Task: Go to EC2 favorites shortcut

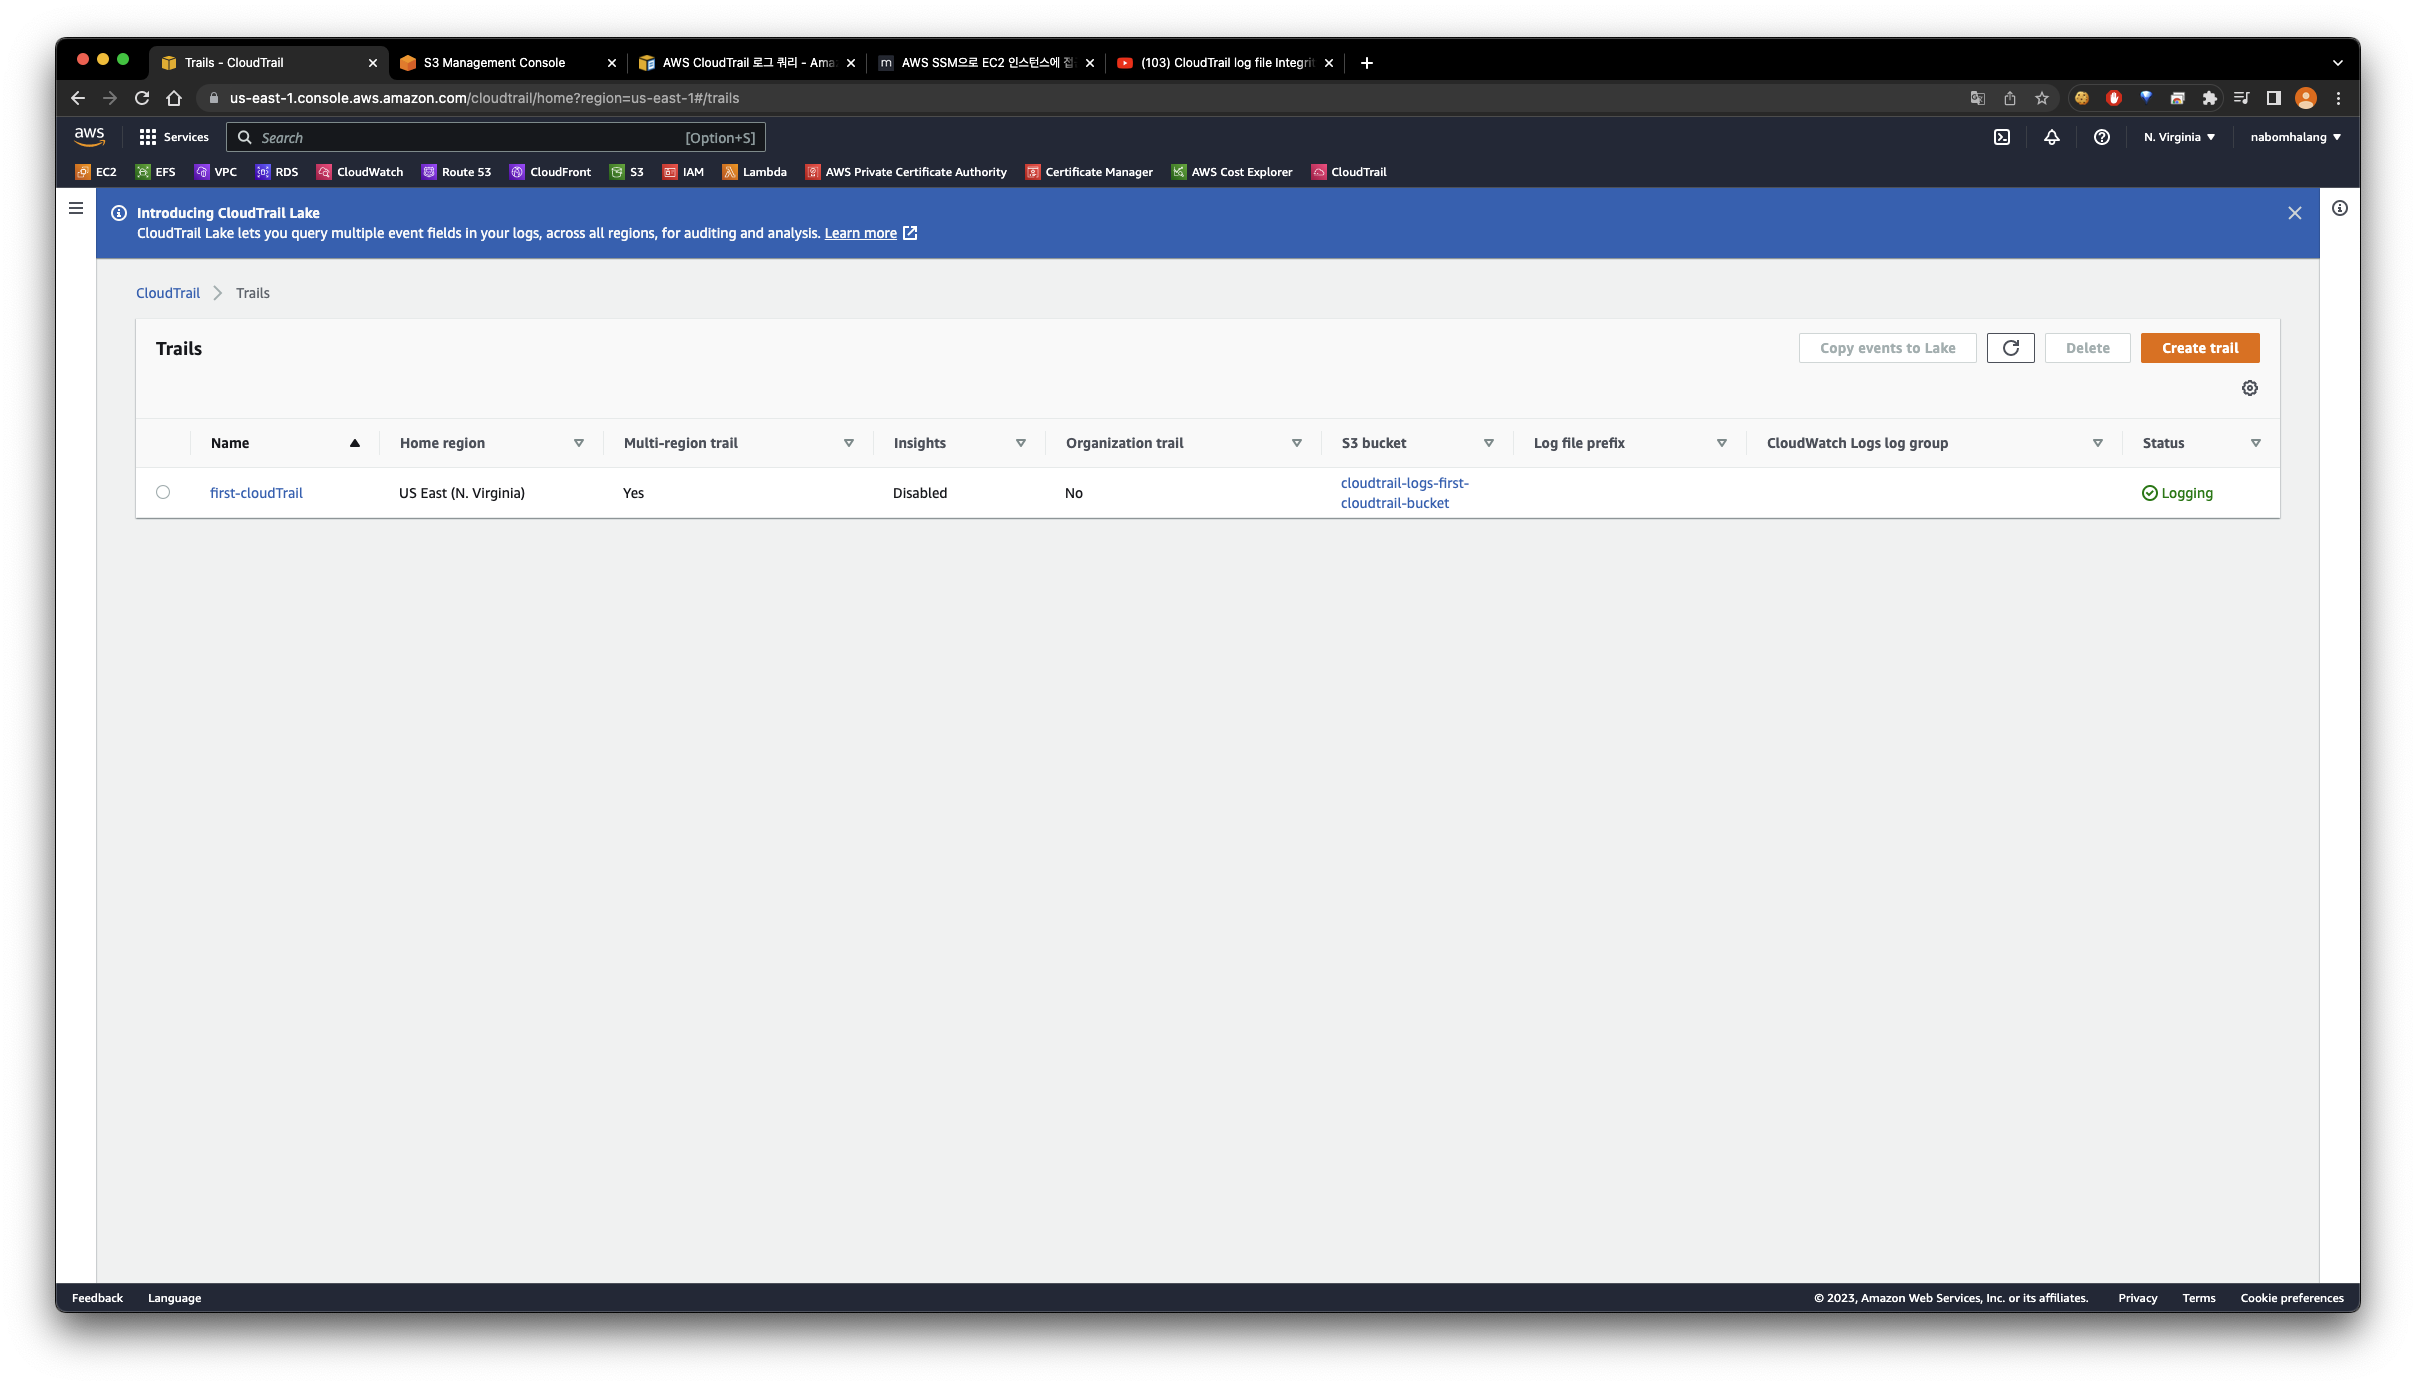Action: tap(96, 172)
